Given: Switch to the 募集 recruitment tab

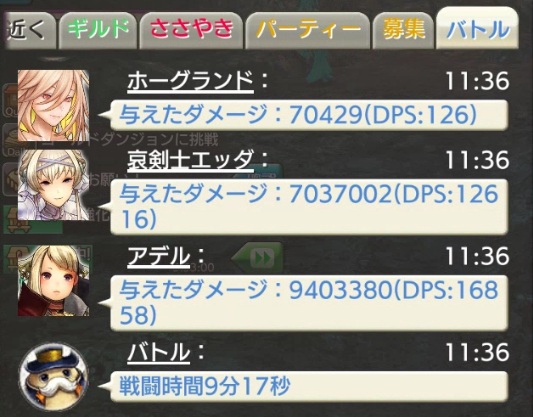Looking at the screenshot, I should pos(403,31).
